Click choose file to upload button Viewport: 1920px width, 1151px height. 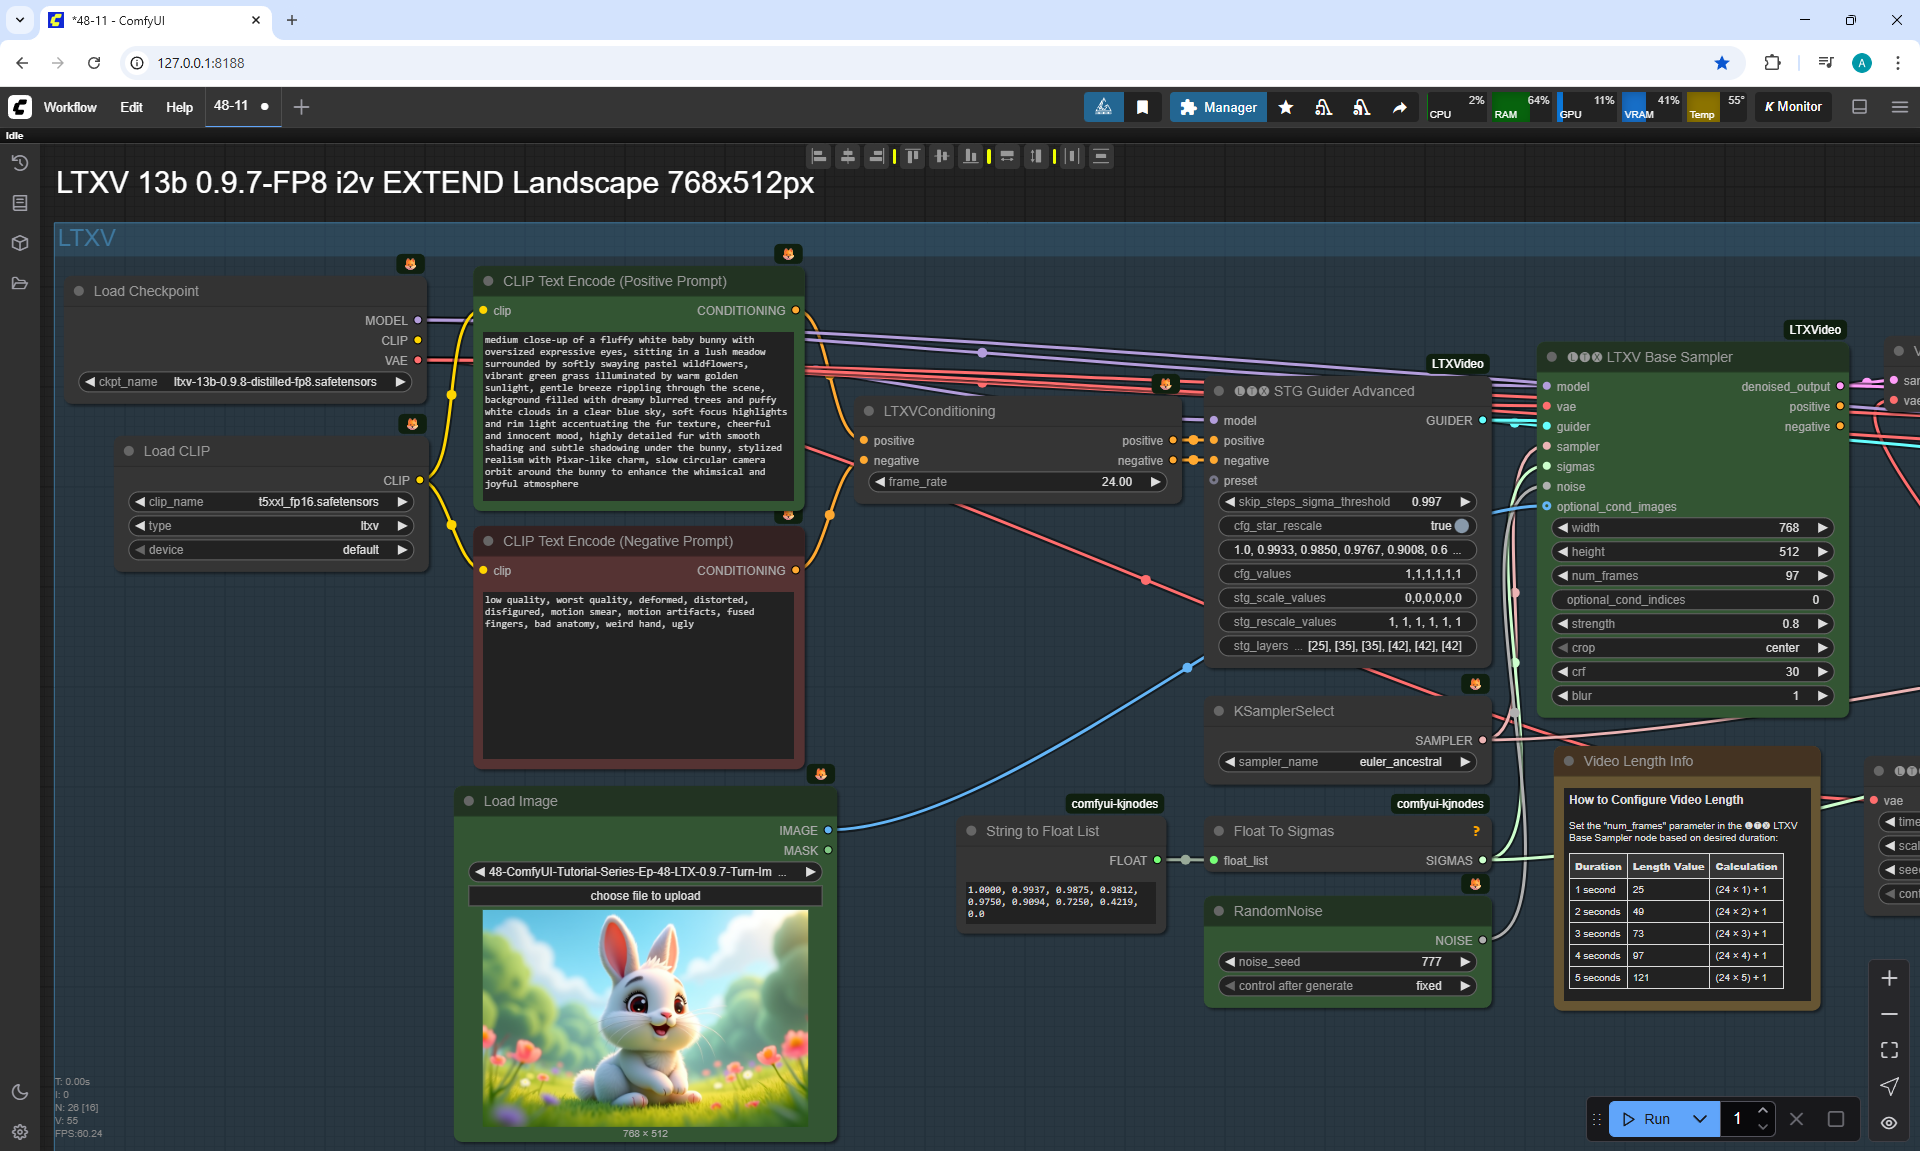pyautogui.click(x=645, y=896)
